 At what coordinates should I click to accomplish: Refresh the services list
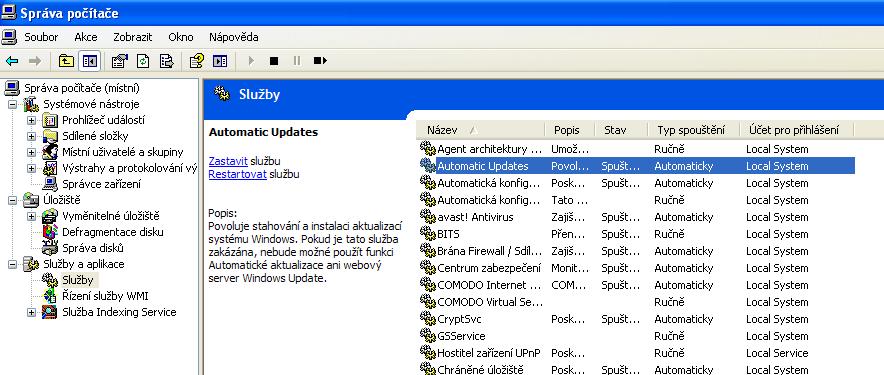(143, 61)
